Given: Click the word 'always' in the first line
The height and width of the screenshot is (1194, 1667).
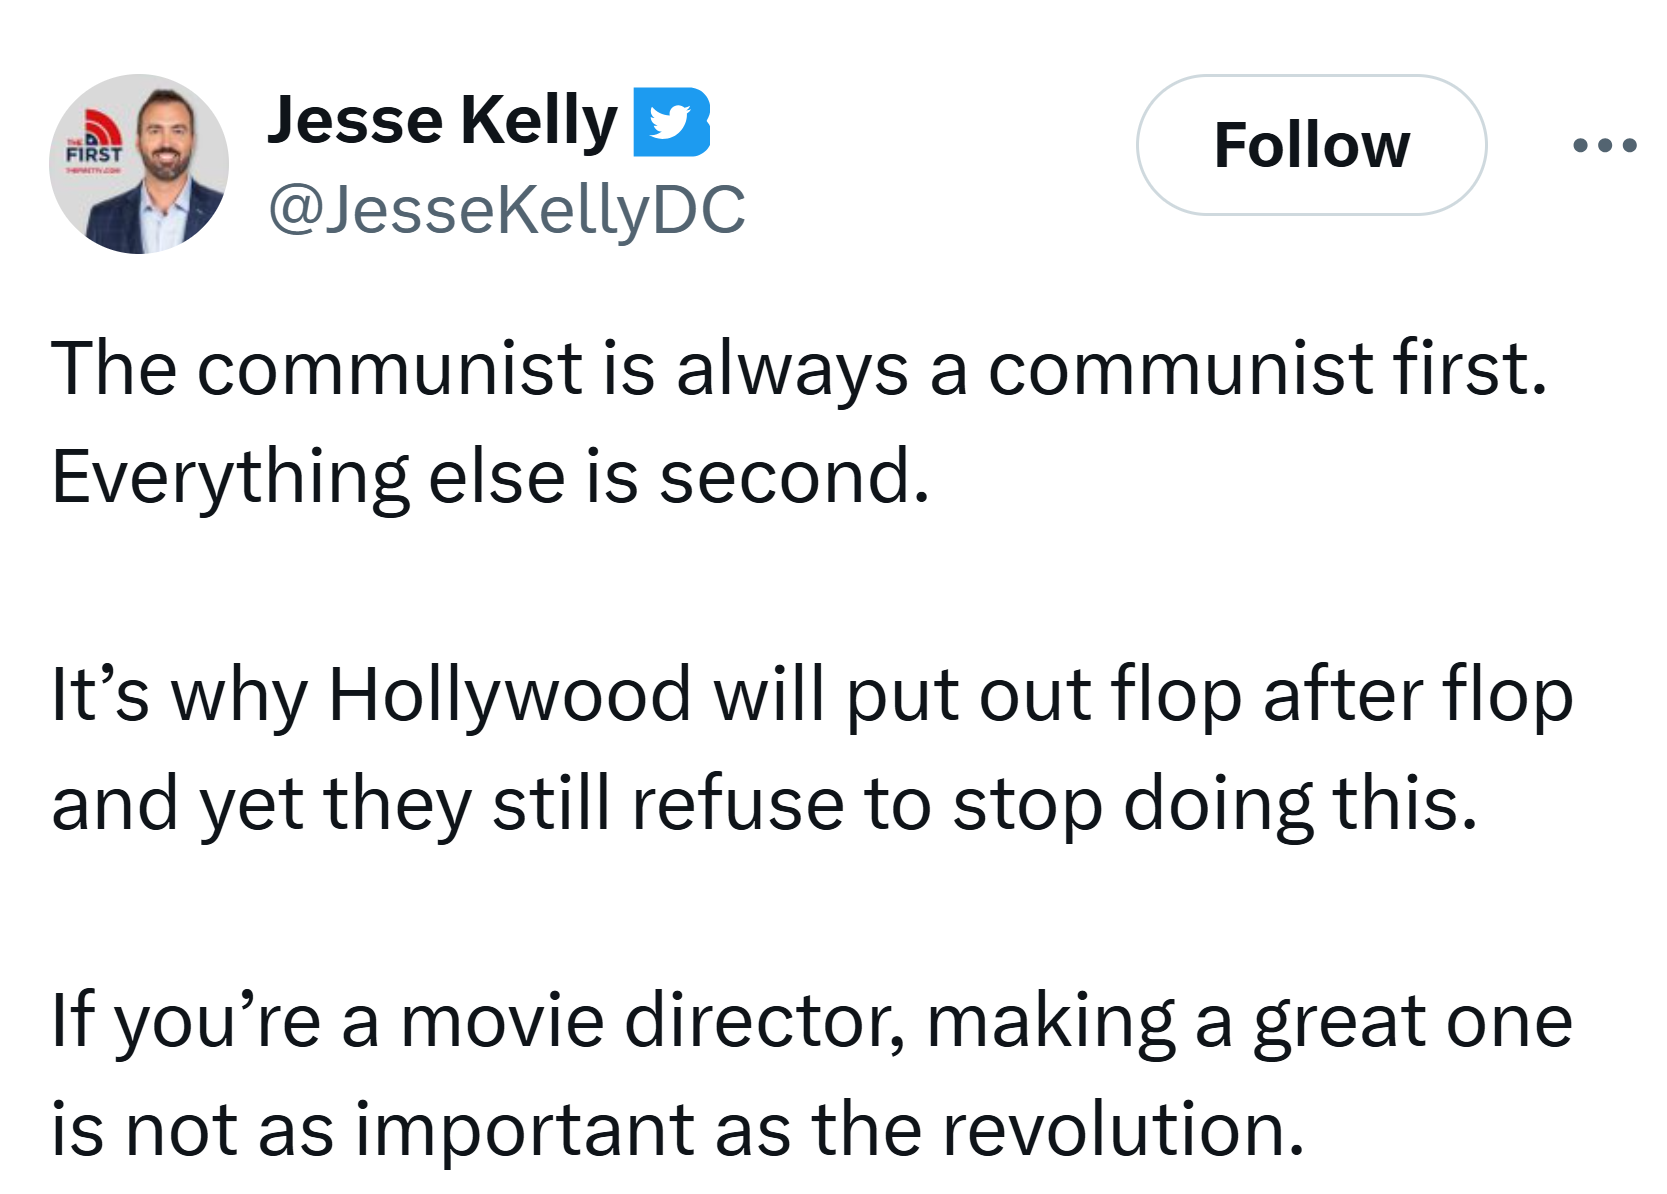Looking at the screenshot, I should 792,370.
